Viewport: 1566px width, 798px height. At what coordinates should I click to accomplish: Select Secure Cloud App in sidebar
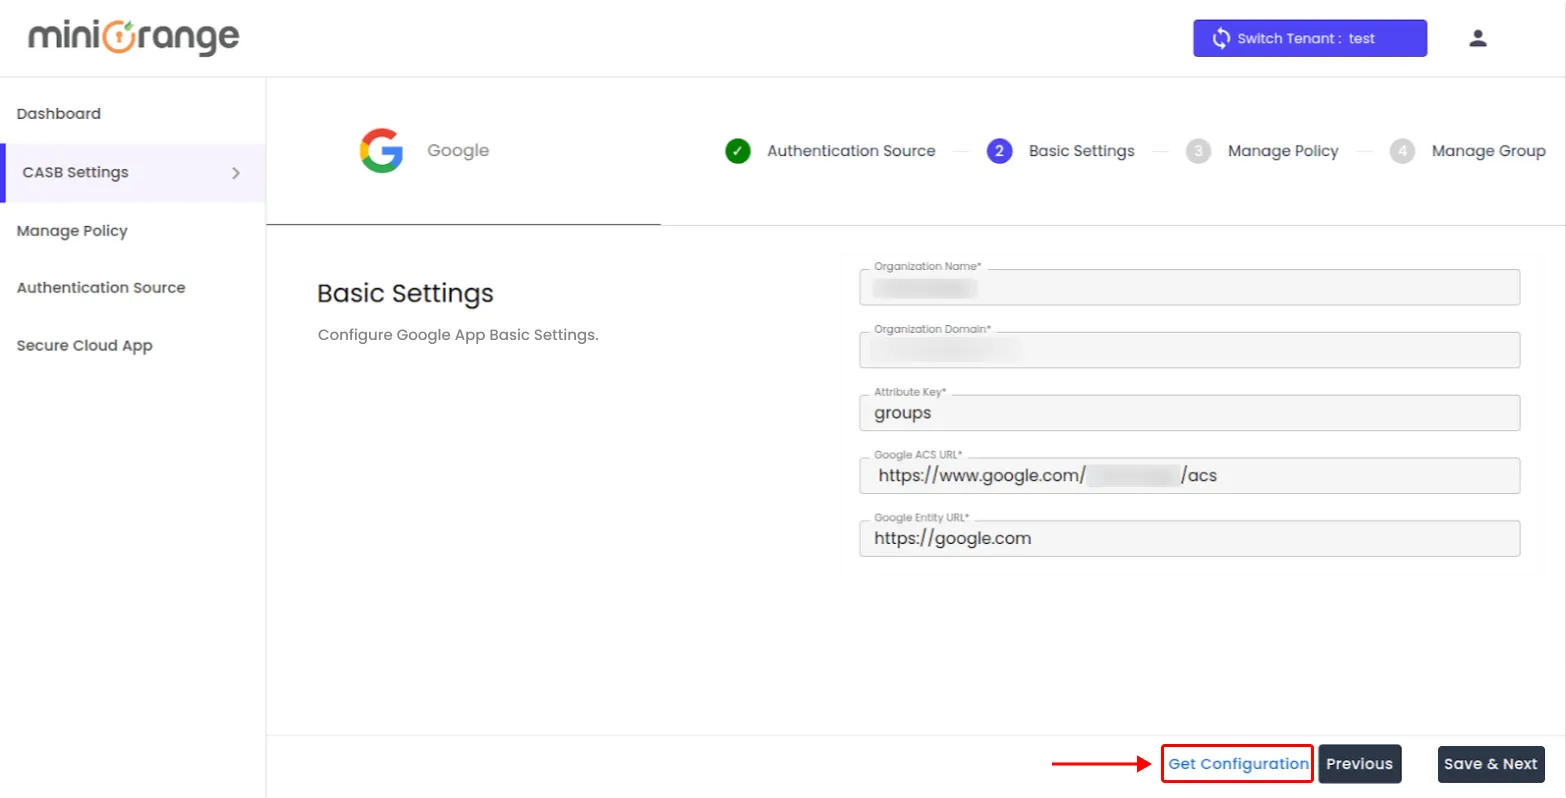tap(85, 345)
